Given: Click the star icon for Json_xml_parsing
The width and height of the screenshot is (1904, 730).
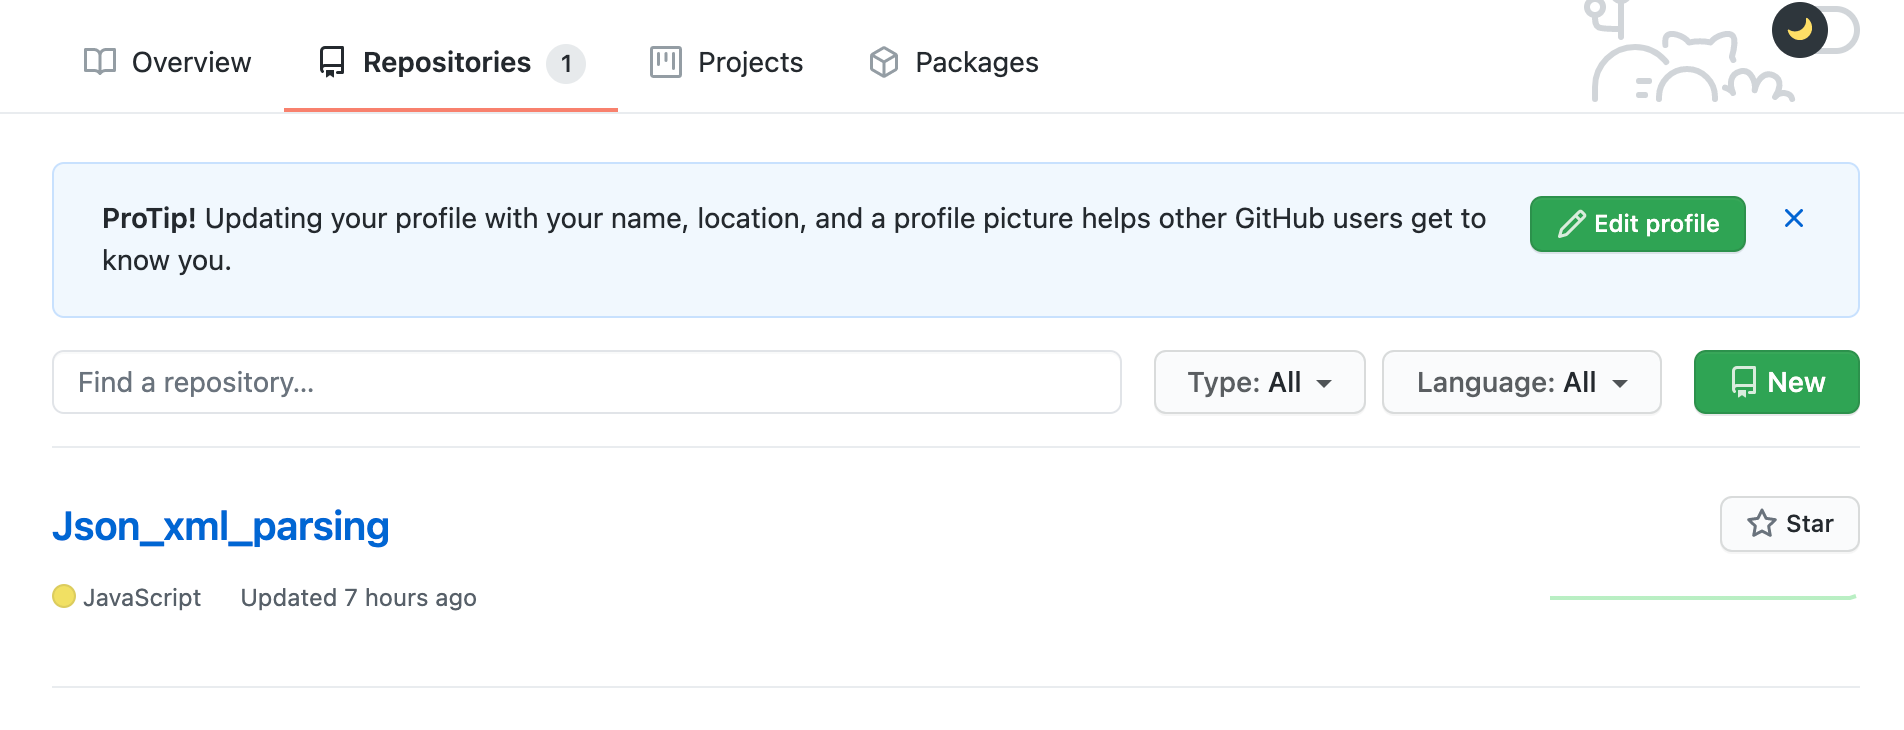Looking at the screenshot, I should point(1762,524).
